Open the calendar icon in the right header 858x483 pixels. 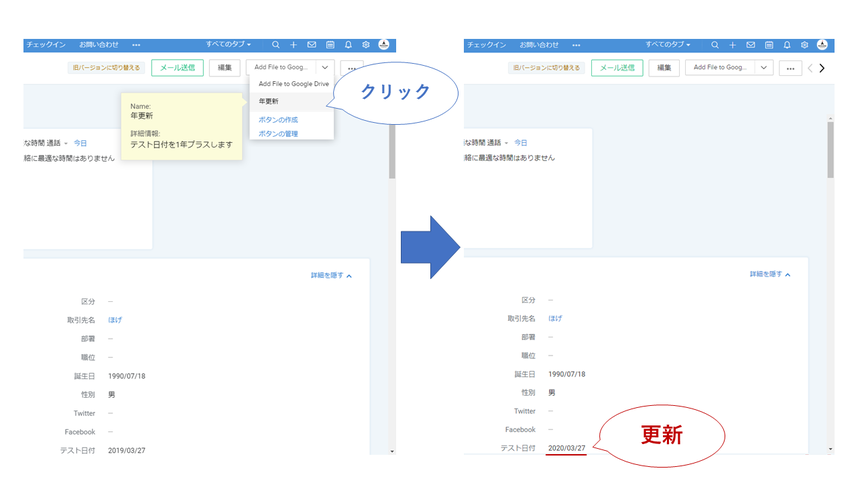pos(767,45)
